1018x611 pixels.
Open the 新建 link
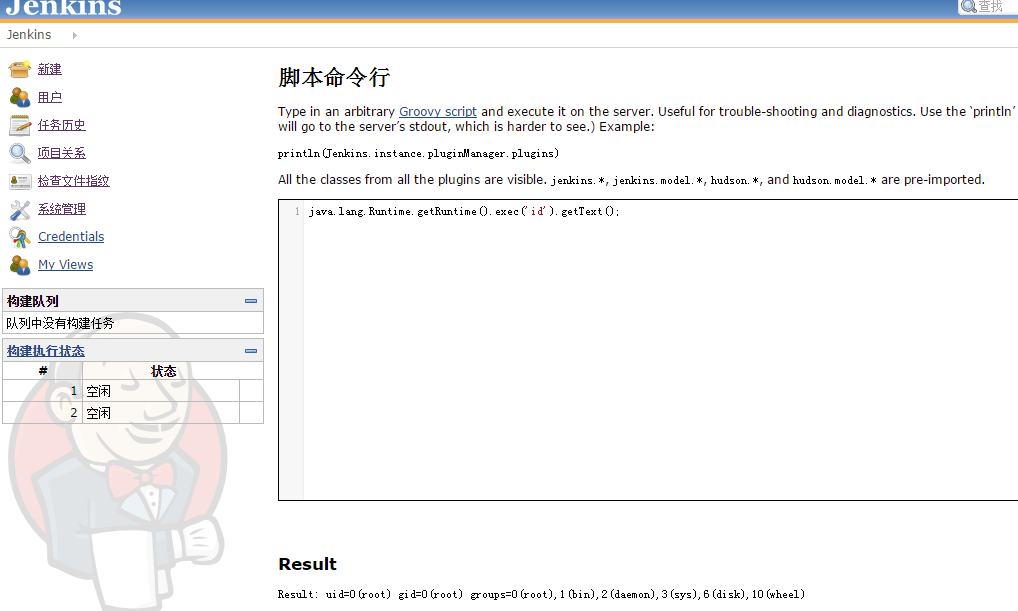[x=49, y=69]
